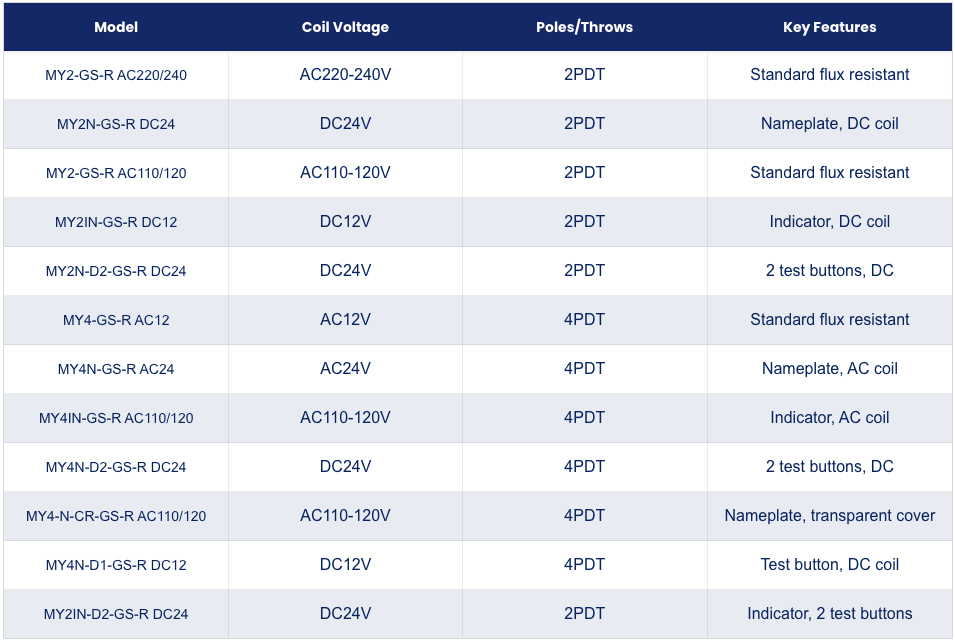Click the Model column header
955x642 pixels.
pos(116,27)
